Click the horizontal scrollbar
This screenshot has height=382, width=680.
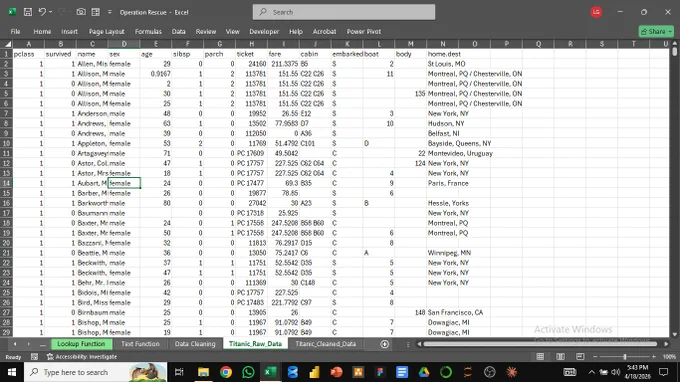(540, 344)
